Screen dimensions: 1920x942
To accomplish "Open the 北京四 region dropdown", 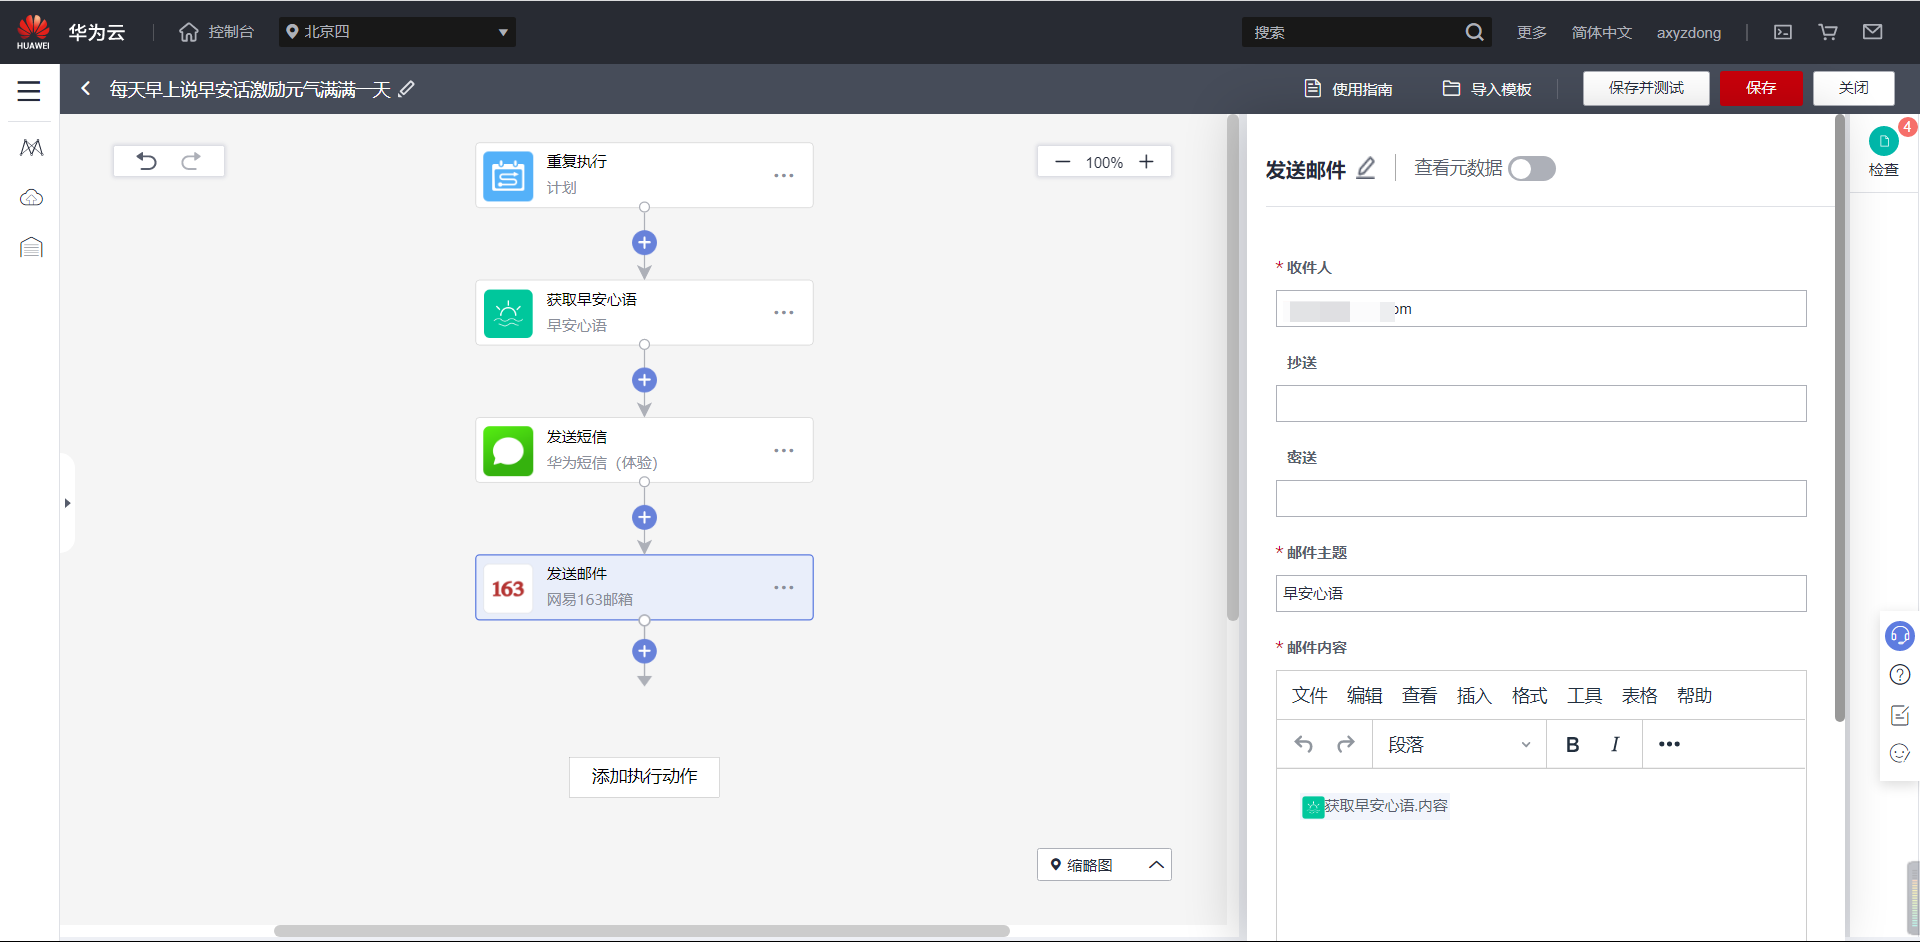I will pyautogui.click(x=397, y=32).
